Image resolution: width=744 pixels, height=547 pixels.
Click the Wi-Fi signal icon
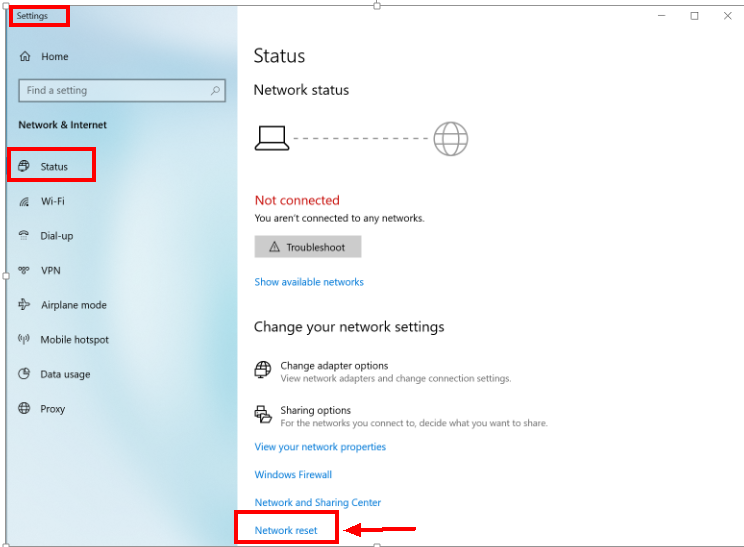click(25, 201)
